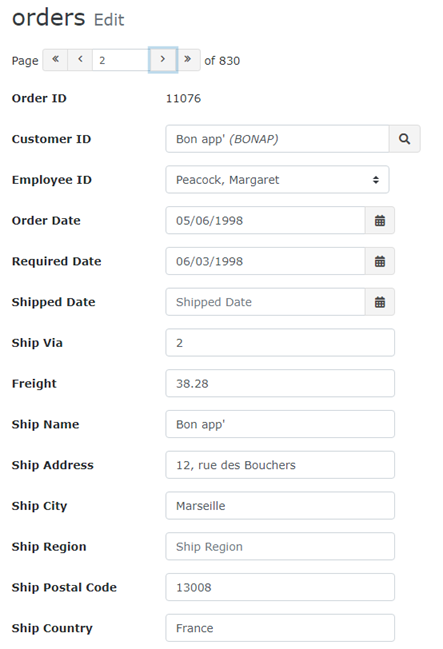Click the page number field
The image size is (443, 649).
(x=120, y=60)
